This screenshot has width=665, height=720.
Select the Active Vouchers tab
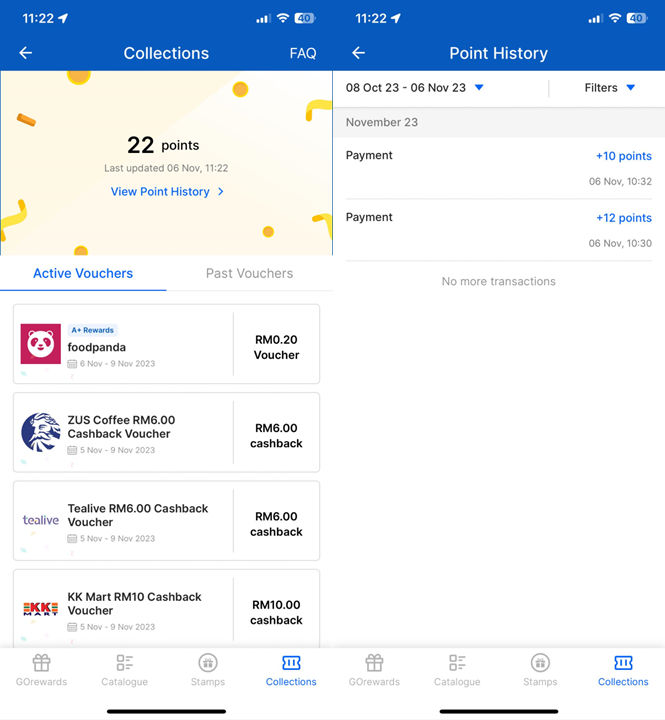tap(83, 273)
